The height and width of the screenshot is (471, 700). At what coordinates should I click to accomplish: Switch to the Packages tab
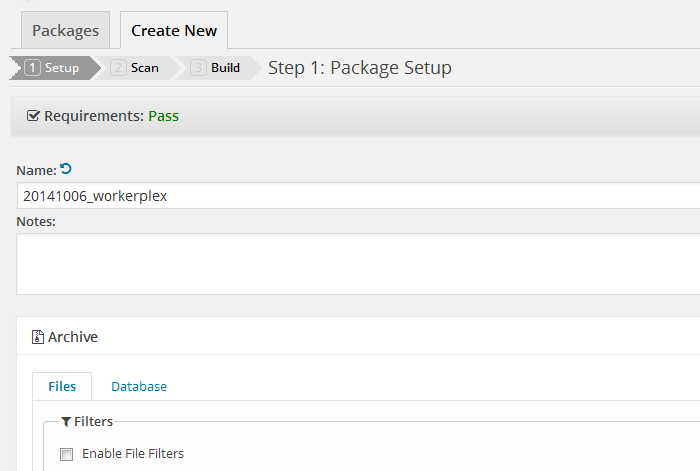click(66, 30)
